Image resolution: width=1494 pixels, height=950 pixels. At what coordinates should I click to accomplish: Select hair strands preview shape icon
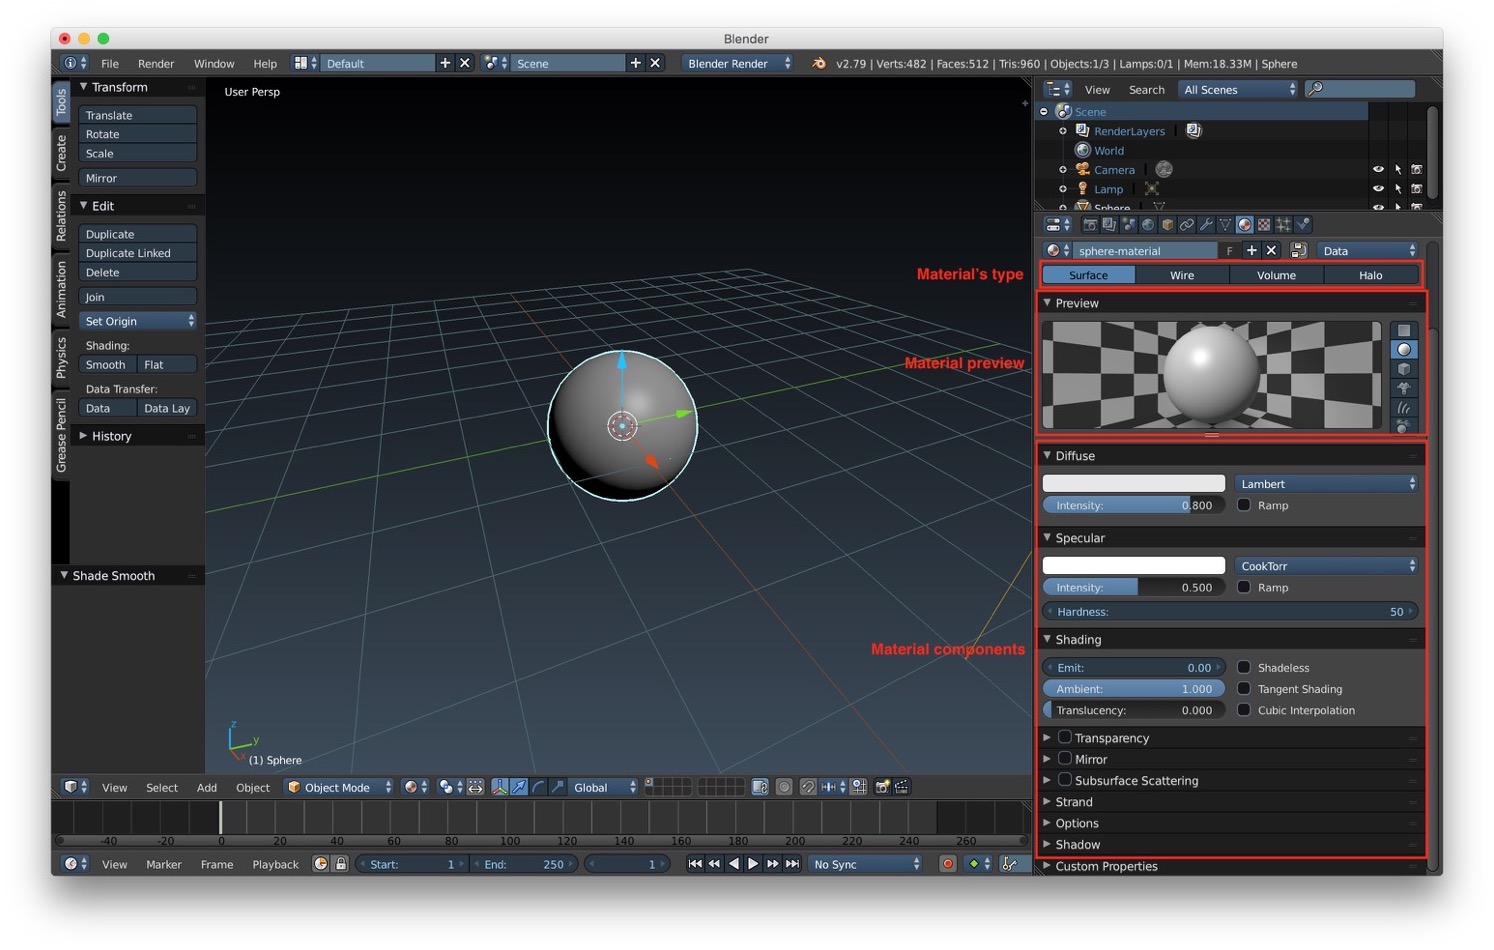click(x=1404, y=408)
